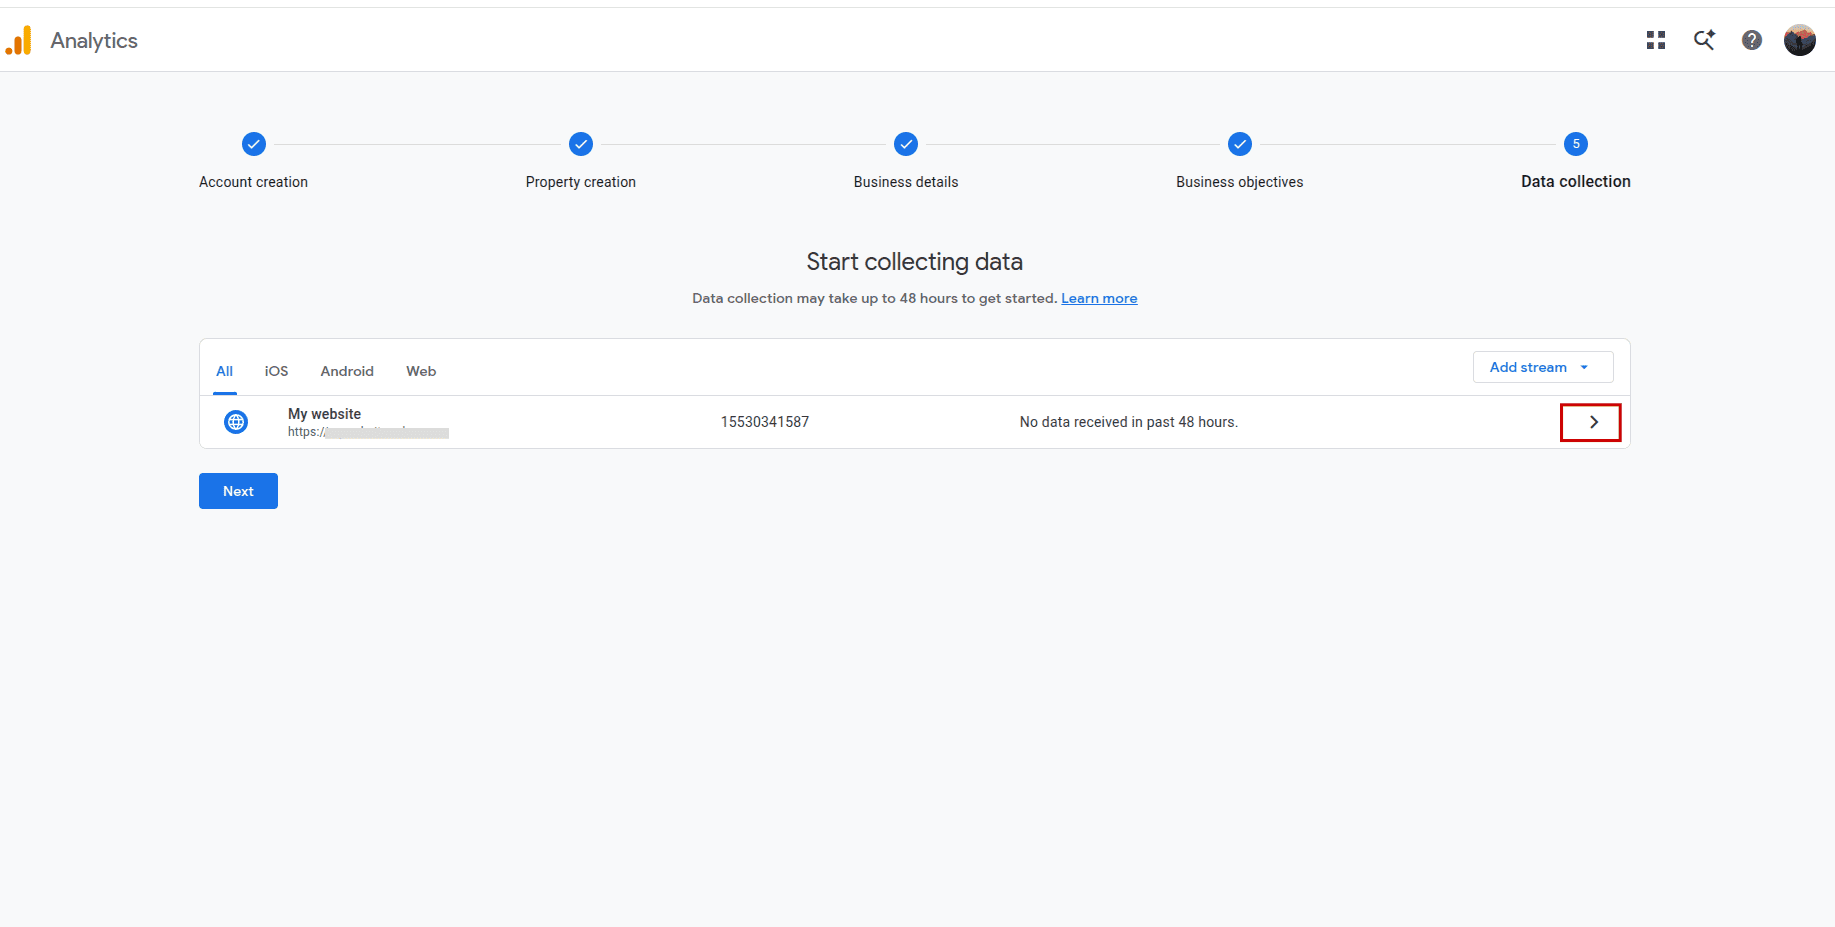Click 'No data received in past 48 hours' text
Screen dimensions: 1835x927
point(1129,422)
